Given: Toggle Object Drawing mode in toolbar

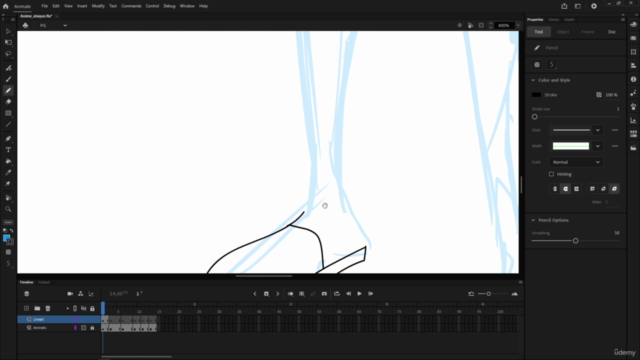Looking at the screenshot, I should click(x=8, y=252).
